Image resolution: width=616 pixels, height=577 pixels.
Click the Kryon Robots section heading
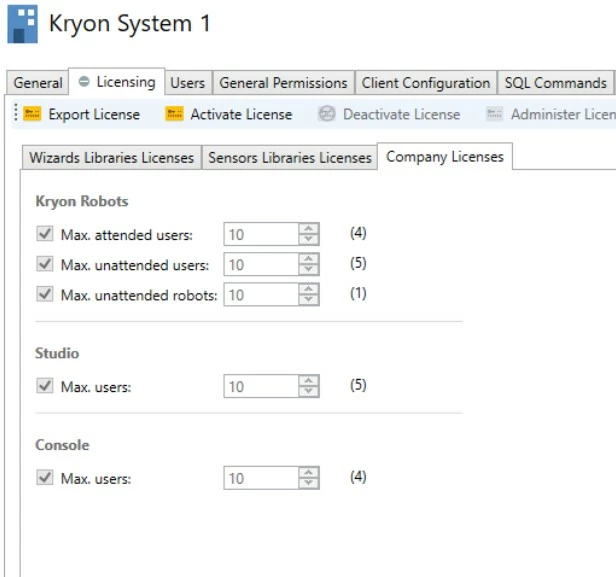82,201
